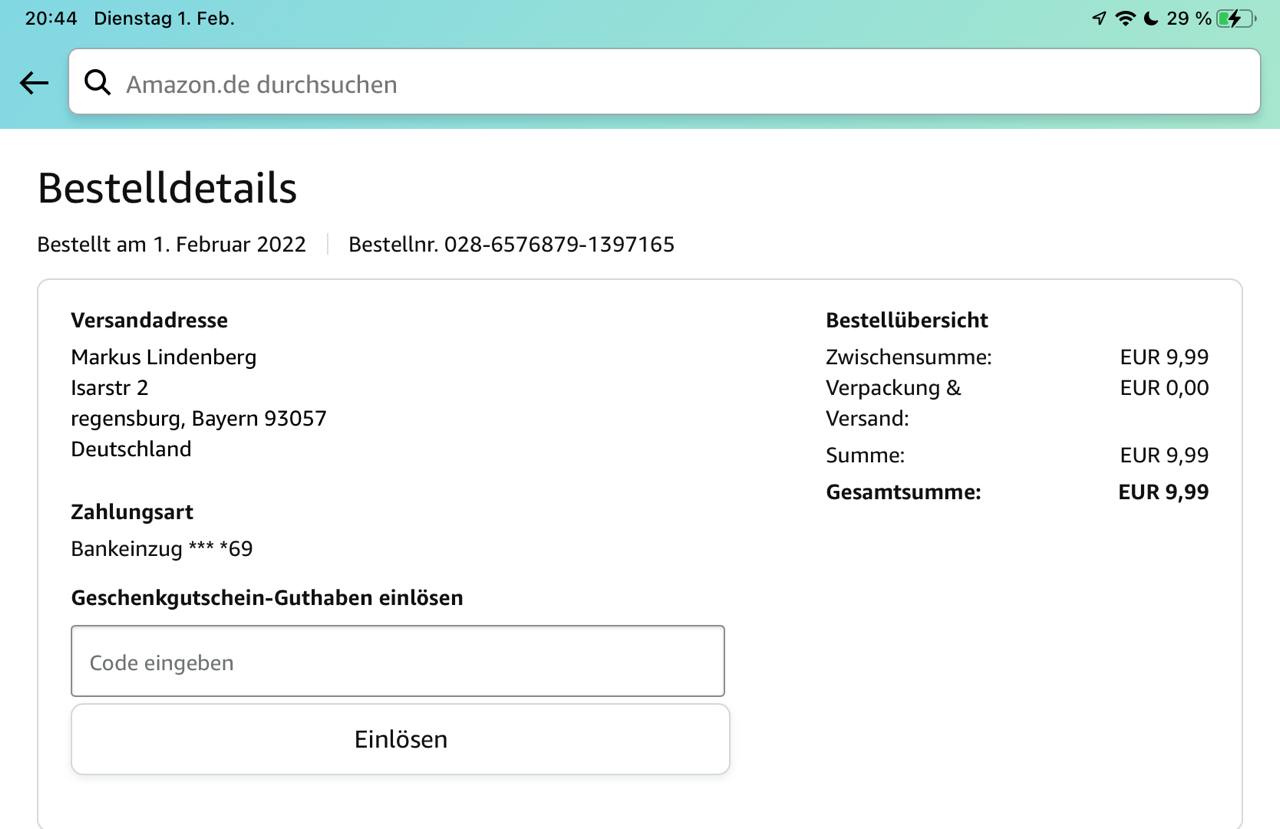Focus the Amazon.de durchsuchen search field
This screenshot has width=1280, height=829.
(680, 84)
